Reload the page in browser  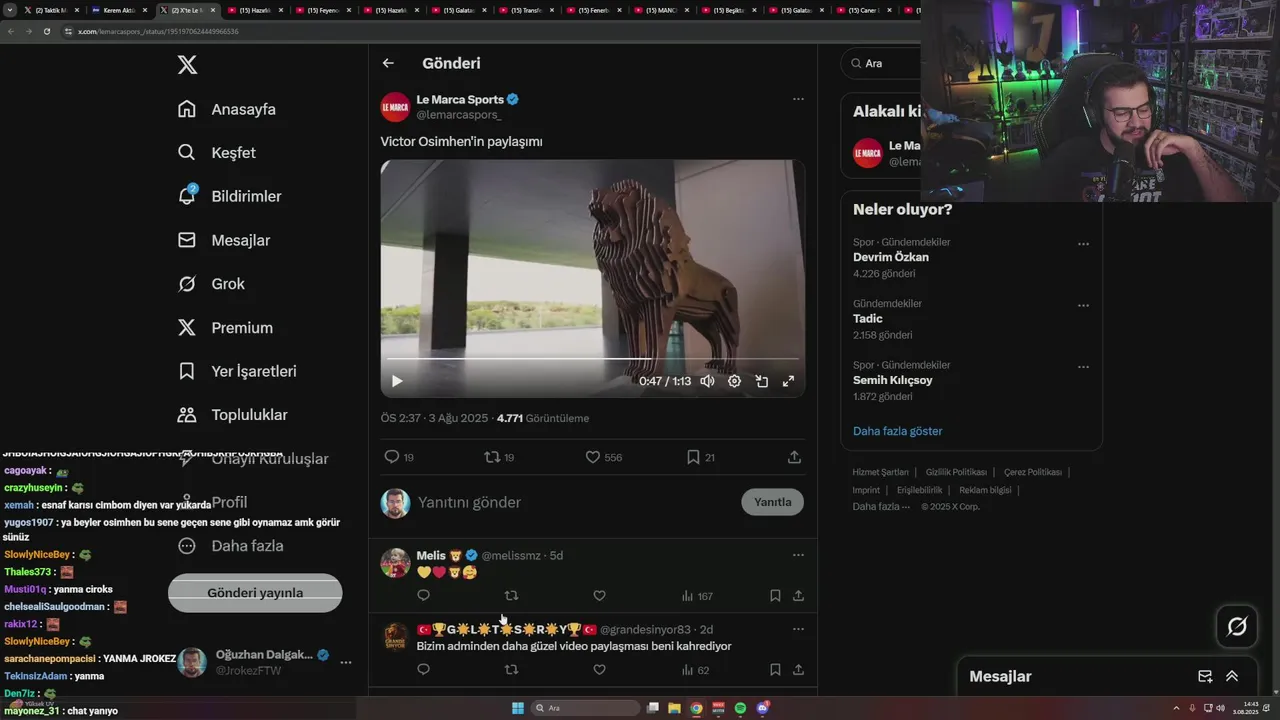tap(46, 31)
